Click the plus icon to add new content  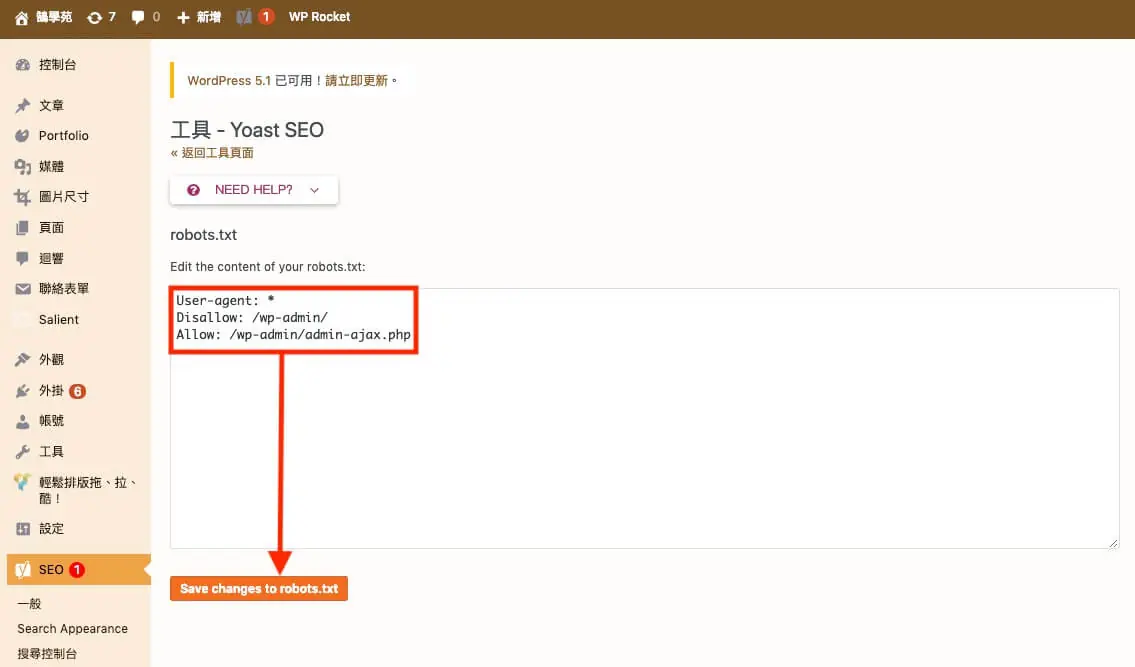pos(183,17)
